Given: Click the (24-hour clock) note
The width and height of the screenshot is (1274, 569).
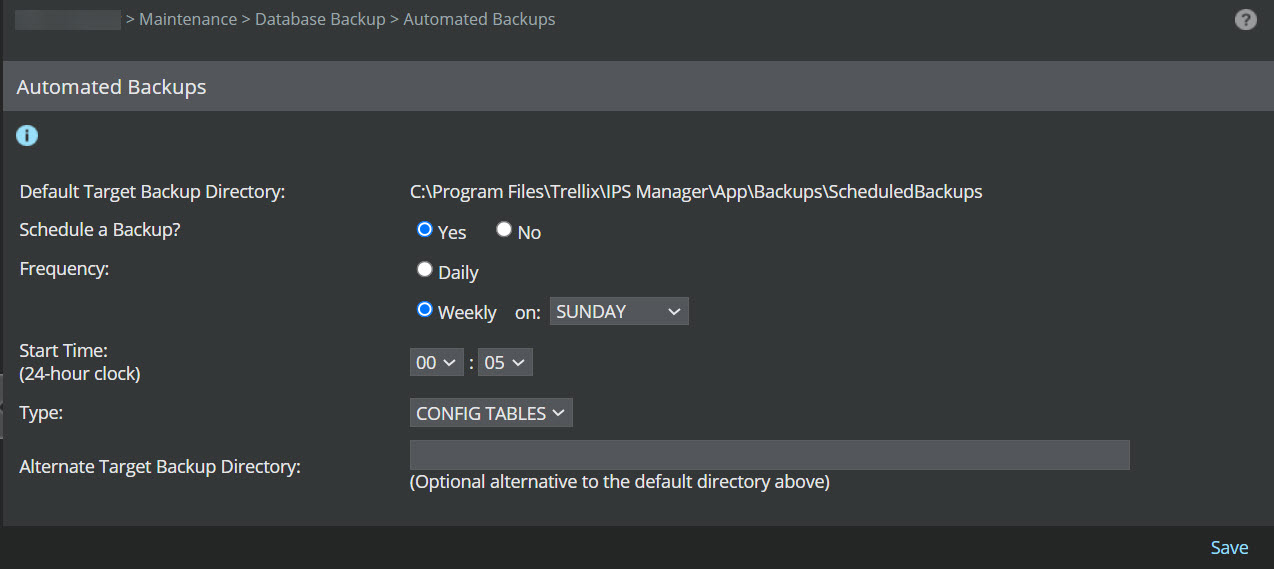Looking at the screenshot, I should coord(80,374).
